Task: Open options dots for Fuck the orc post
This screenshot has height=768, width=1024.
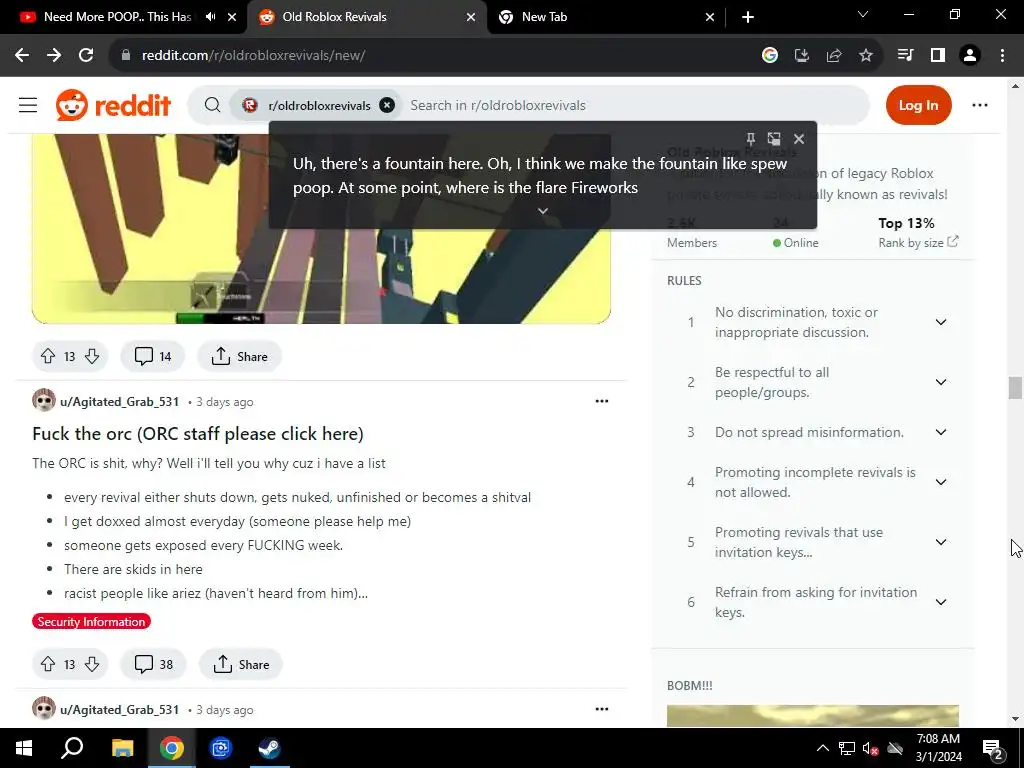Action: [x=601, y=401]
